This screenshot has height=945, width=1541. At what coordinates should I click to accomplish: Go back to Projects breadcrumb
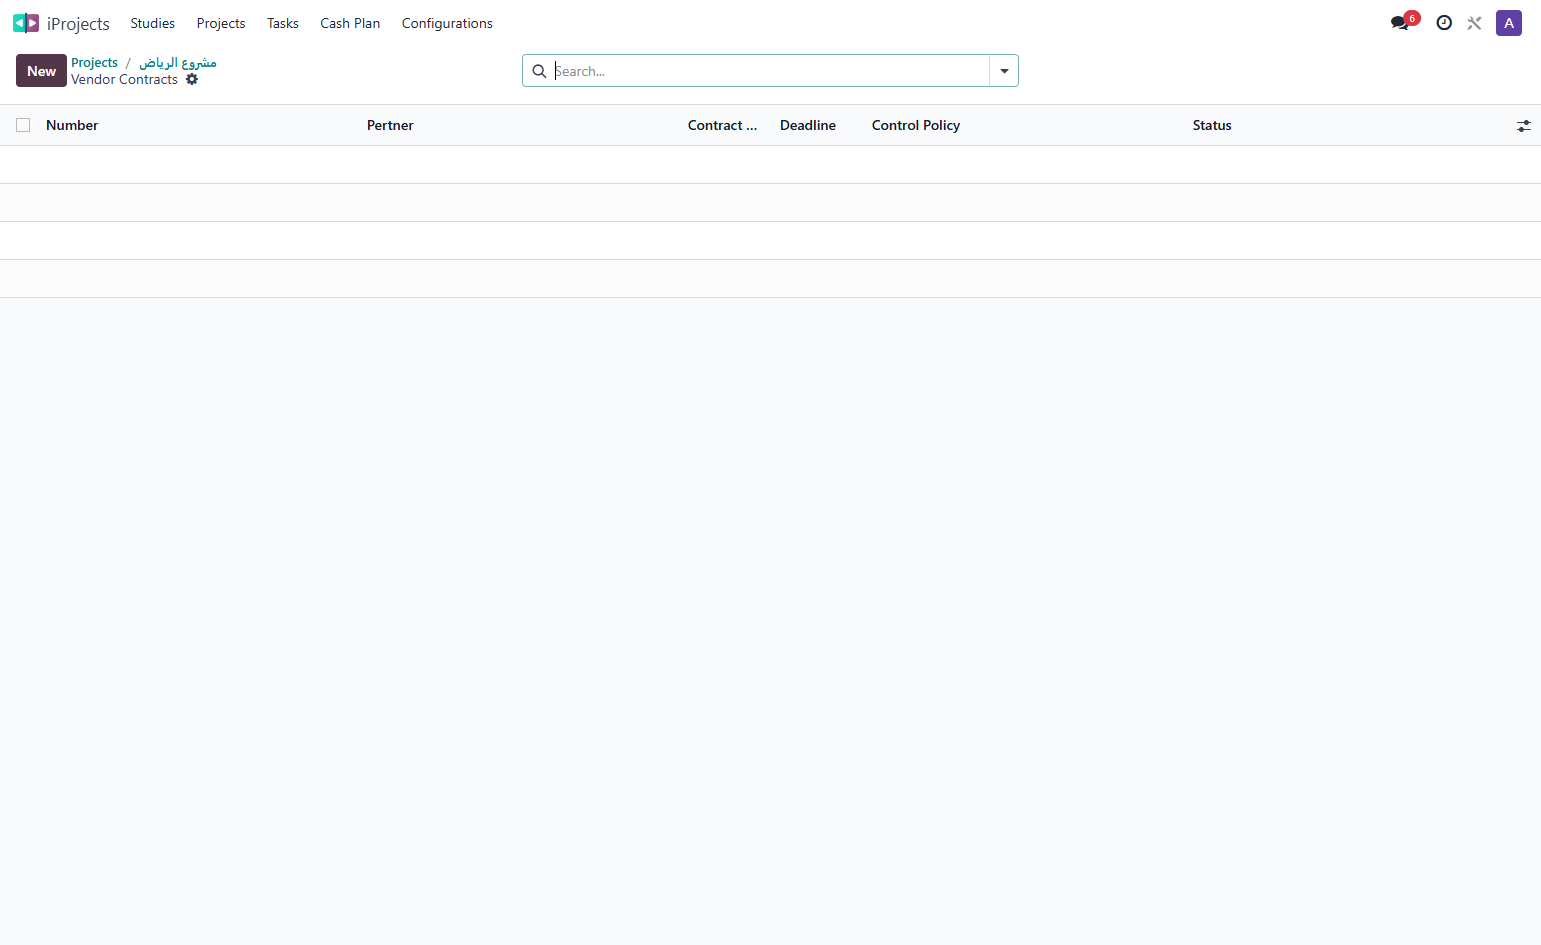pos(94,62)
